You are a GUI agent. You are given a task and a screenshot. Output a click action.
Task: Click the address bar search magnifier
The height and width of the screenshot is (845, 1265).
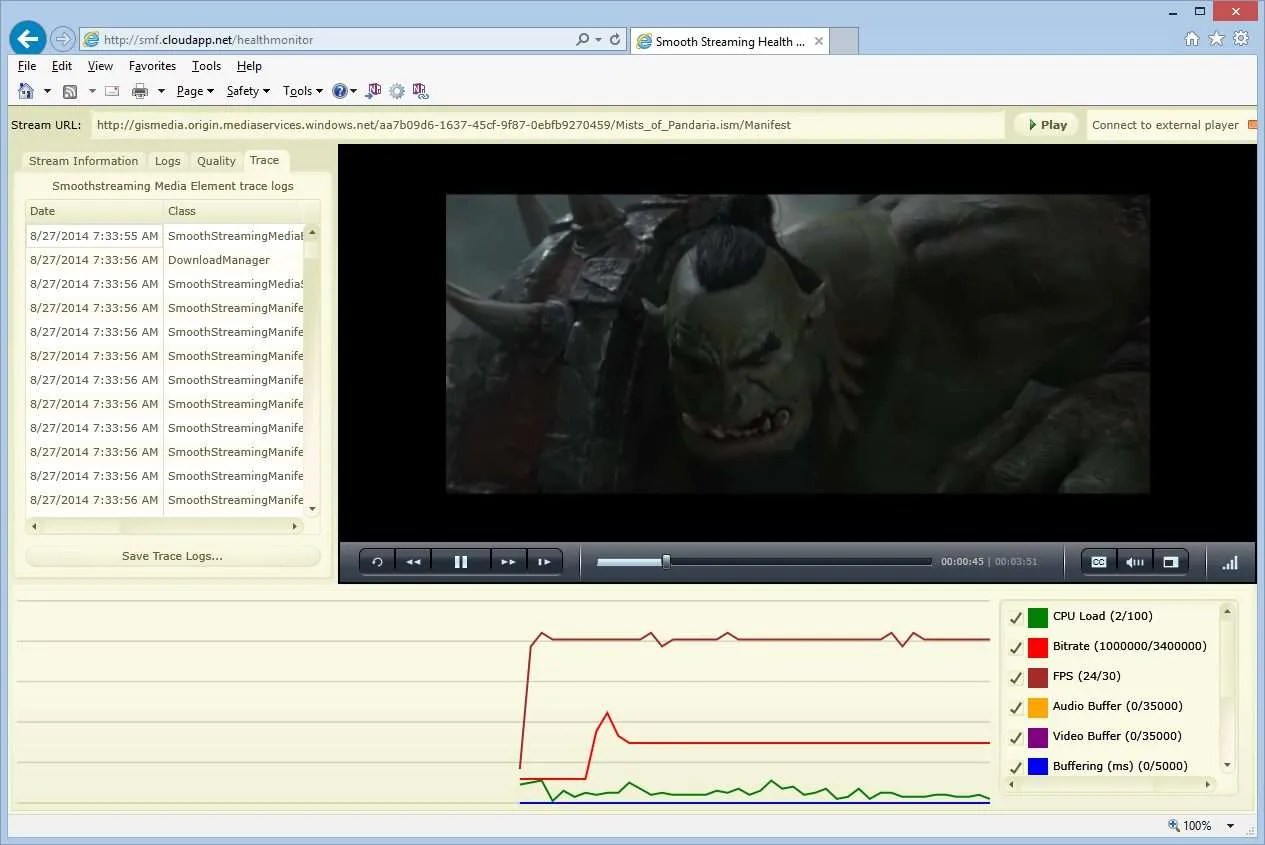pos(583,40)
